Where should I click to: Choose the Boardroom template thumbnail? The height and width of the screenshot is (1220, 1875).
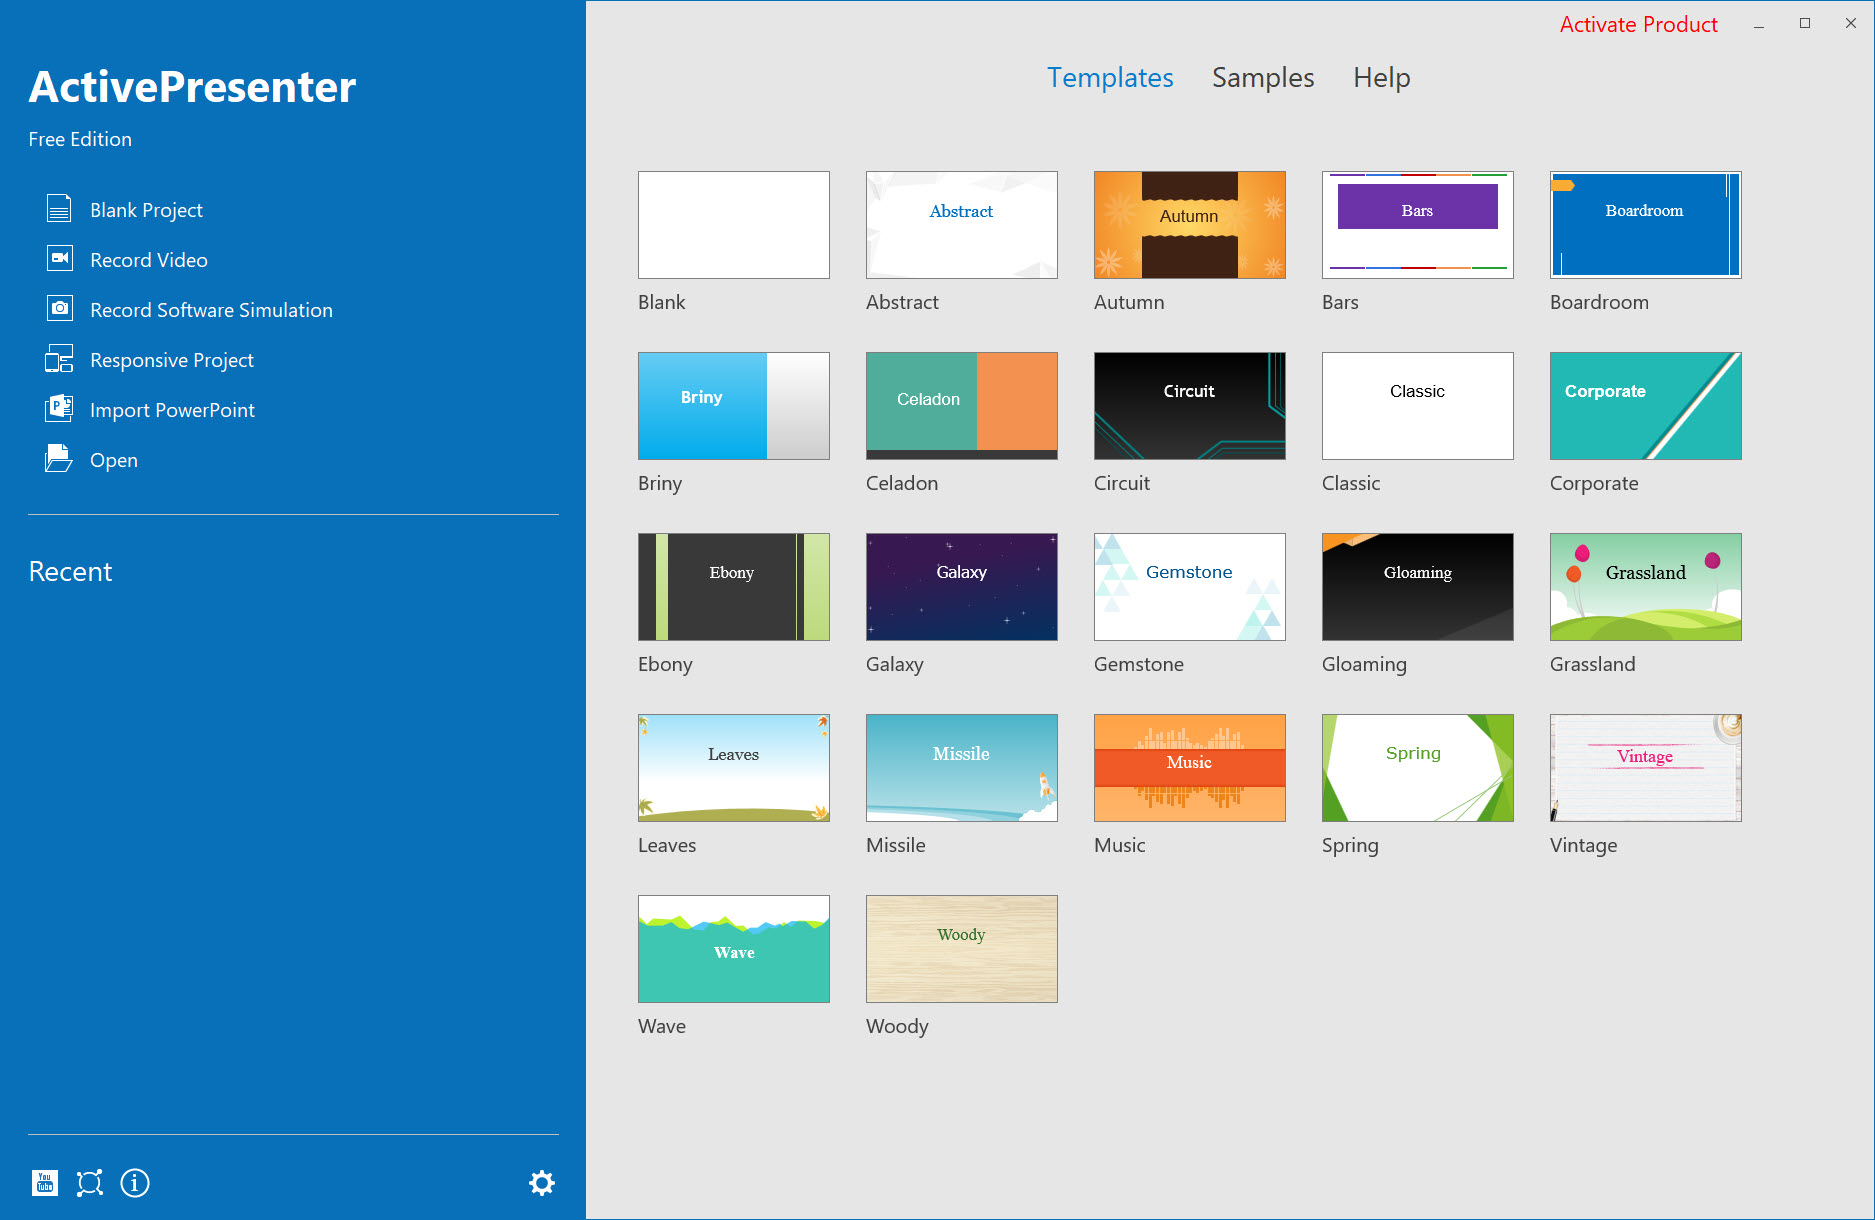pyautogui.click(x=1646, y=225)
